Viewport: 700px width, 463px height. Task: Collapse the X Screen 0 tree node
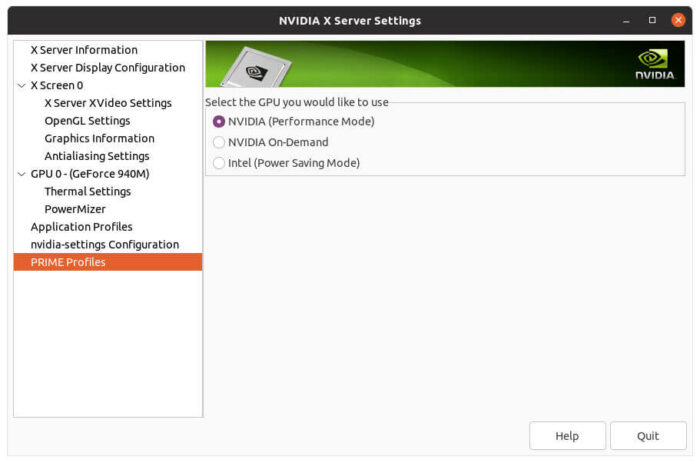pyautogui.click(x=21, y=85)
